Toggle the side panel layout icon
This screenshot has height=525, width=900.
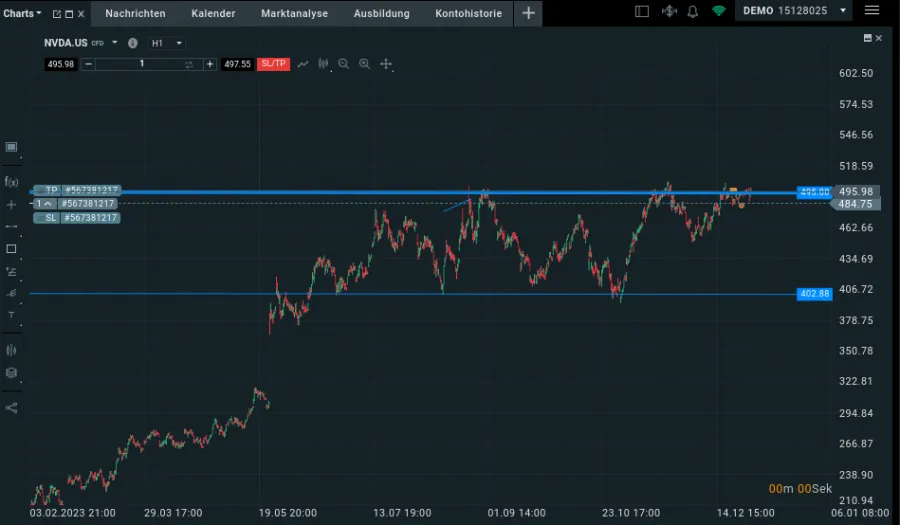(x=642, y=12)
